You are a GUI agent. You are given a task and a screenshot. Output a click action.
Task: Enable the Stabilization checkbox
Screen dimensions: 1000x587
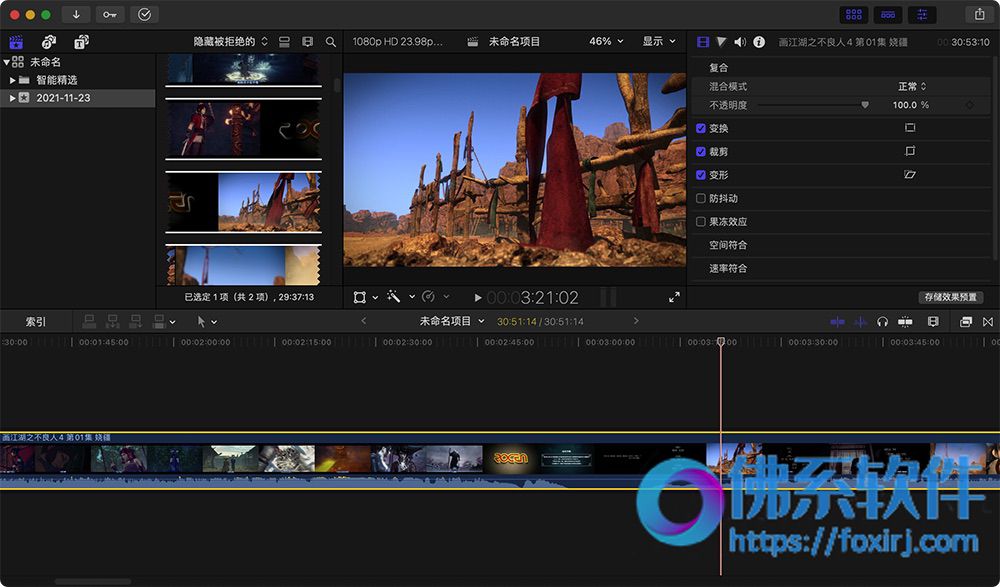(701, 198)
